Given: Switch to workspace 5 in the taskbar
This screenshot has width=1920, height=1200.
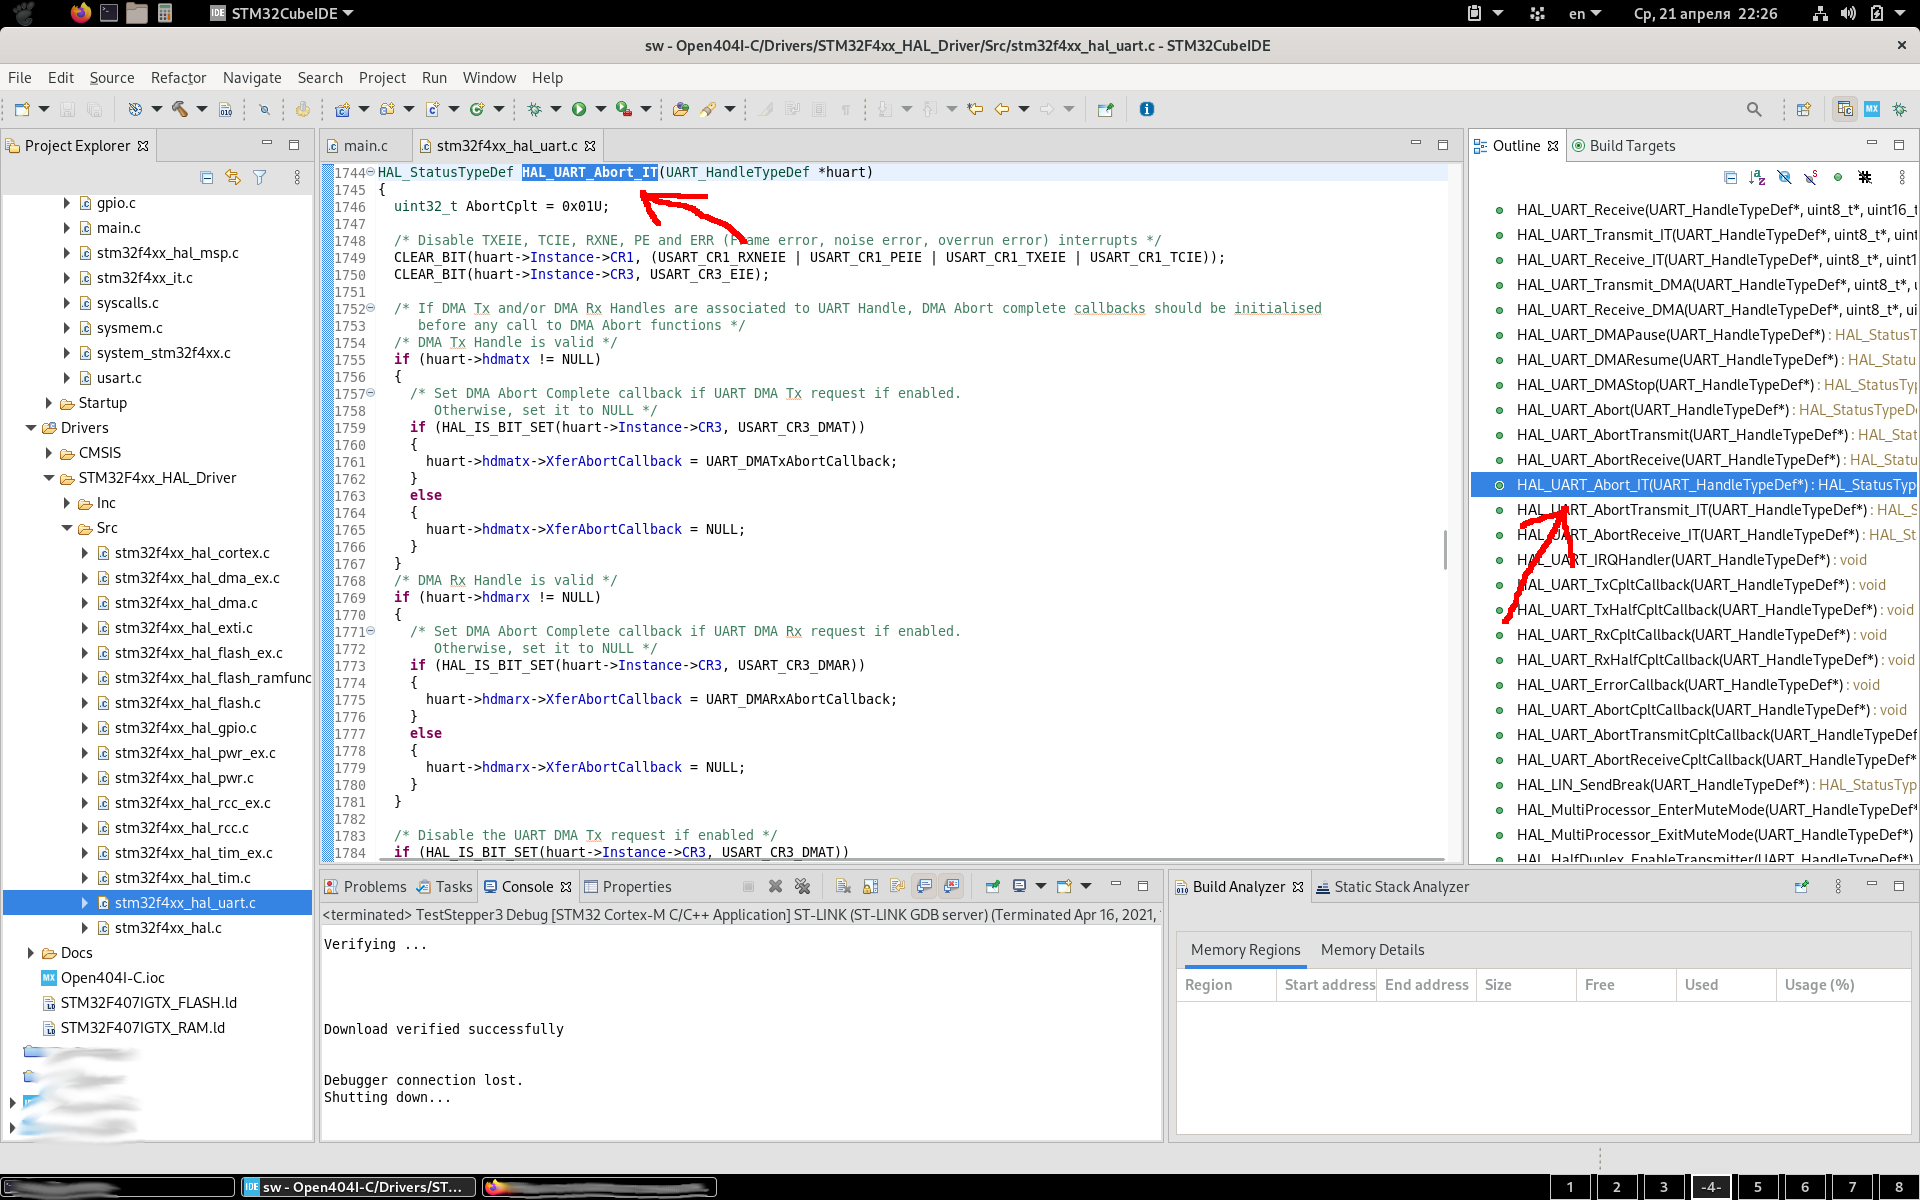Looking at the screenshot, I should (1757, 1187).
